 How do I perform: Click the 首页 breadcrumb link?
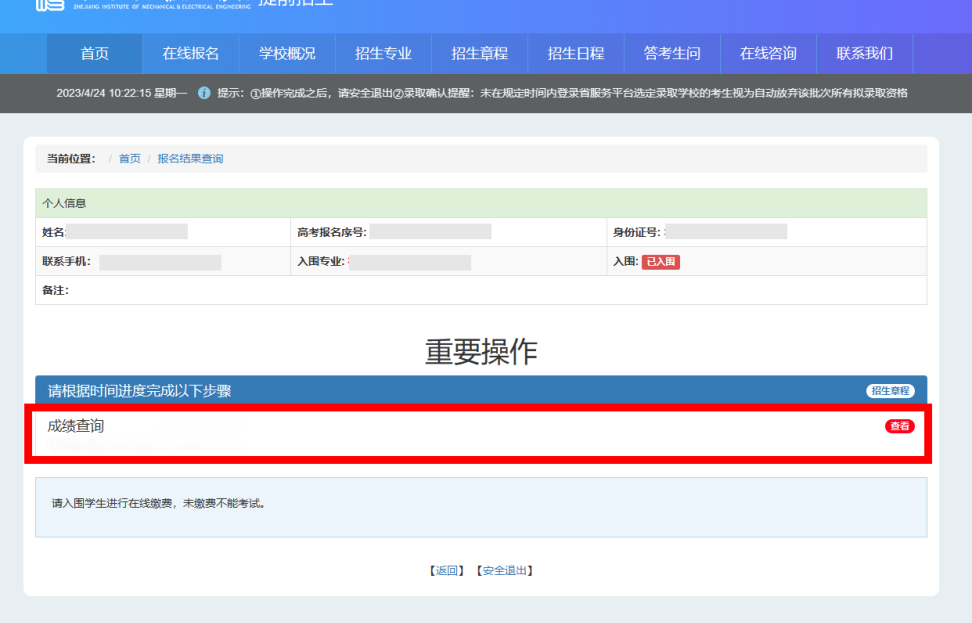coord(130,159)
